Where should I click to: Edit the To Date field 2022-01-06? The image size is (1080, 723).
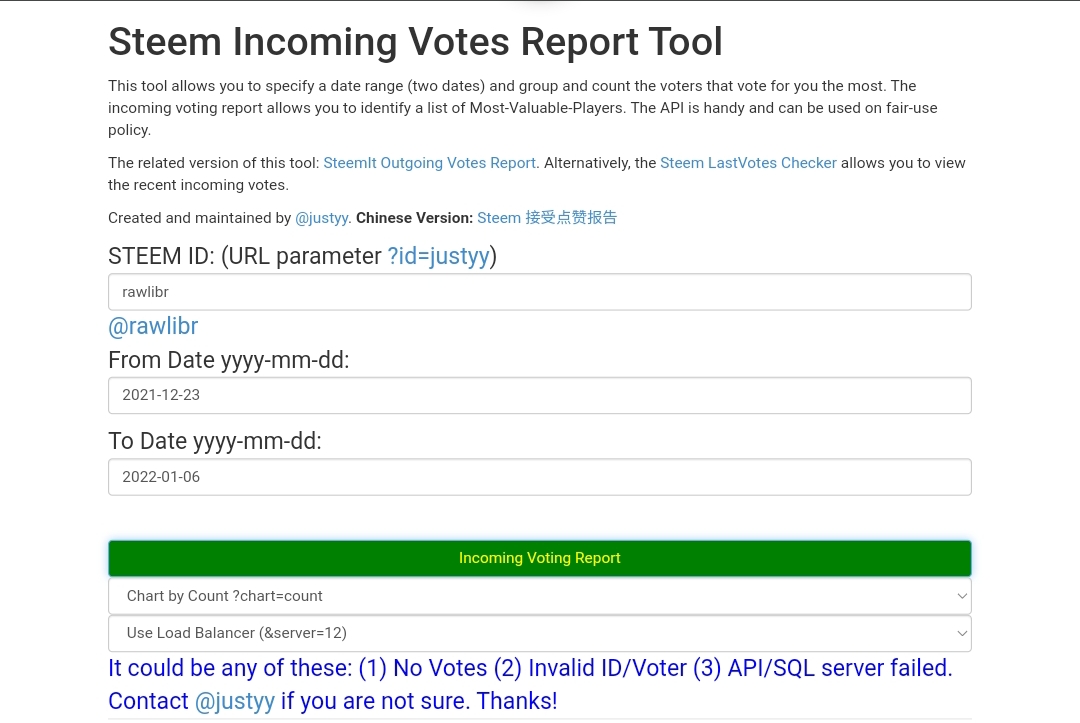coord(540,476)
